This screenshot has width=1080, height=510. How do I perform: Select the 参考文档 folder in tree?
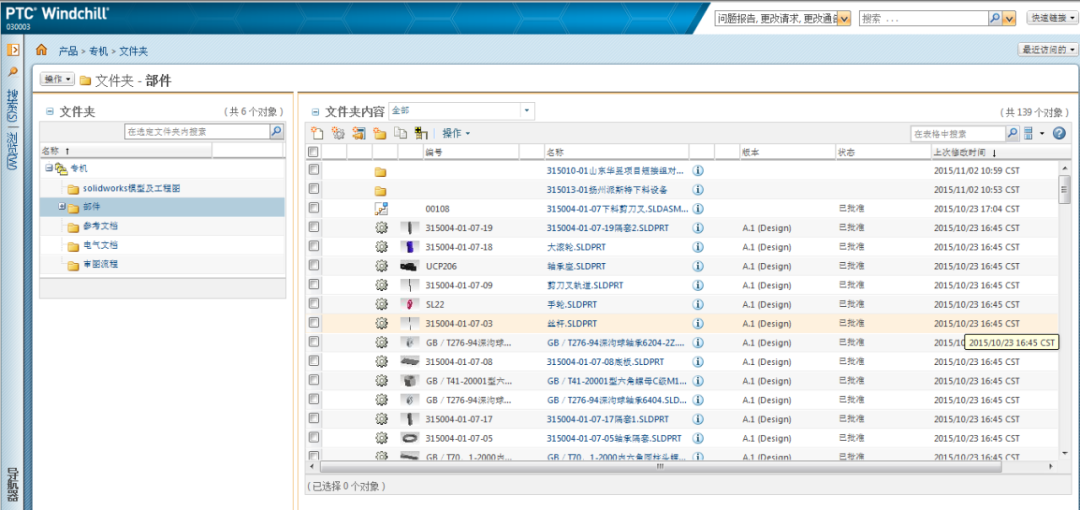[x=100, y=226]
